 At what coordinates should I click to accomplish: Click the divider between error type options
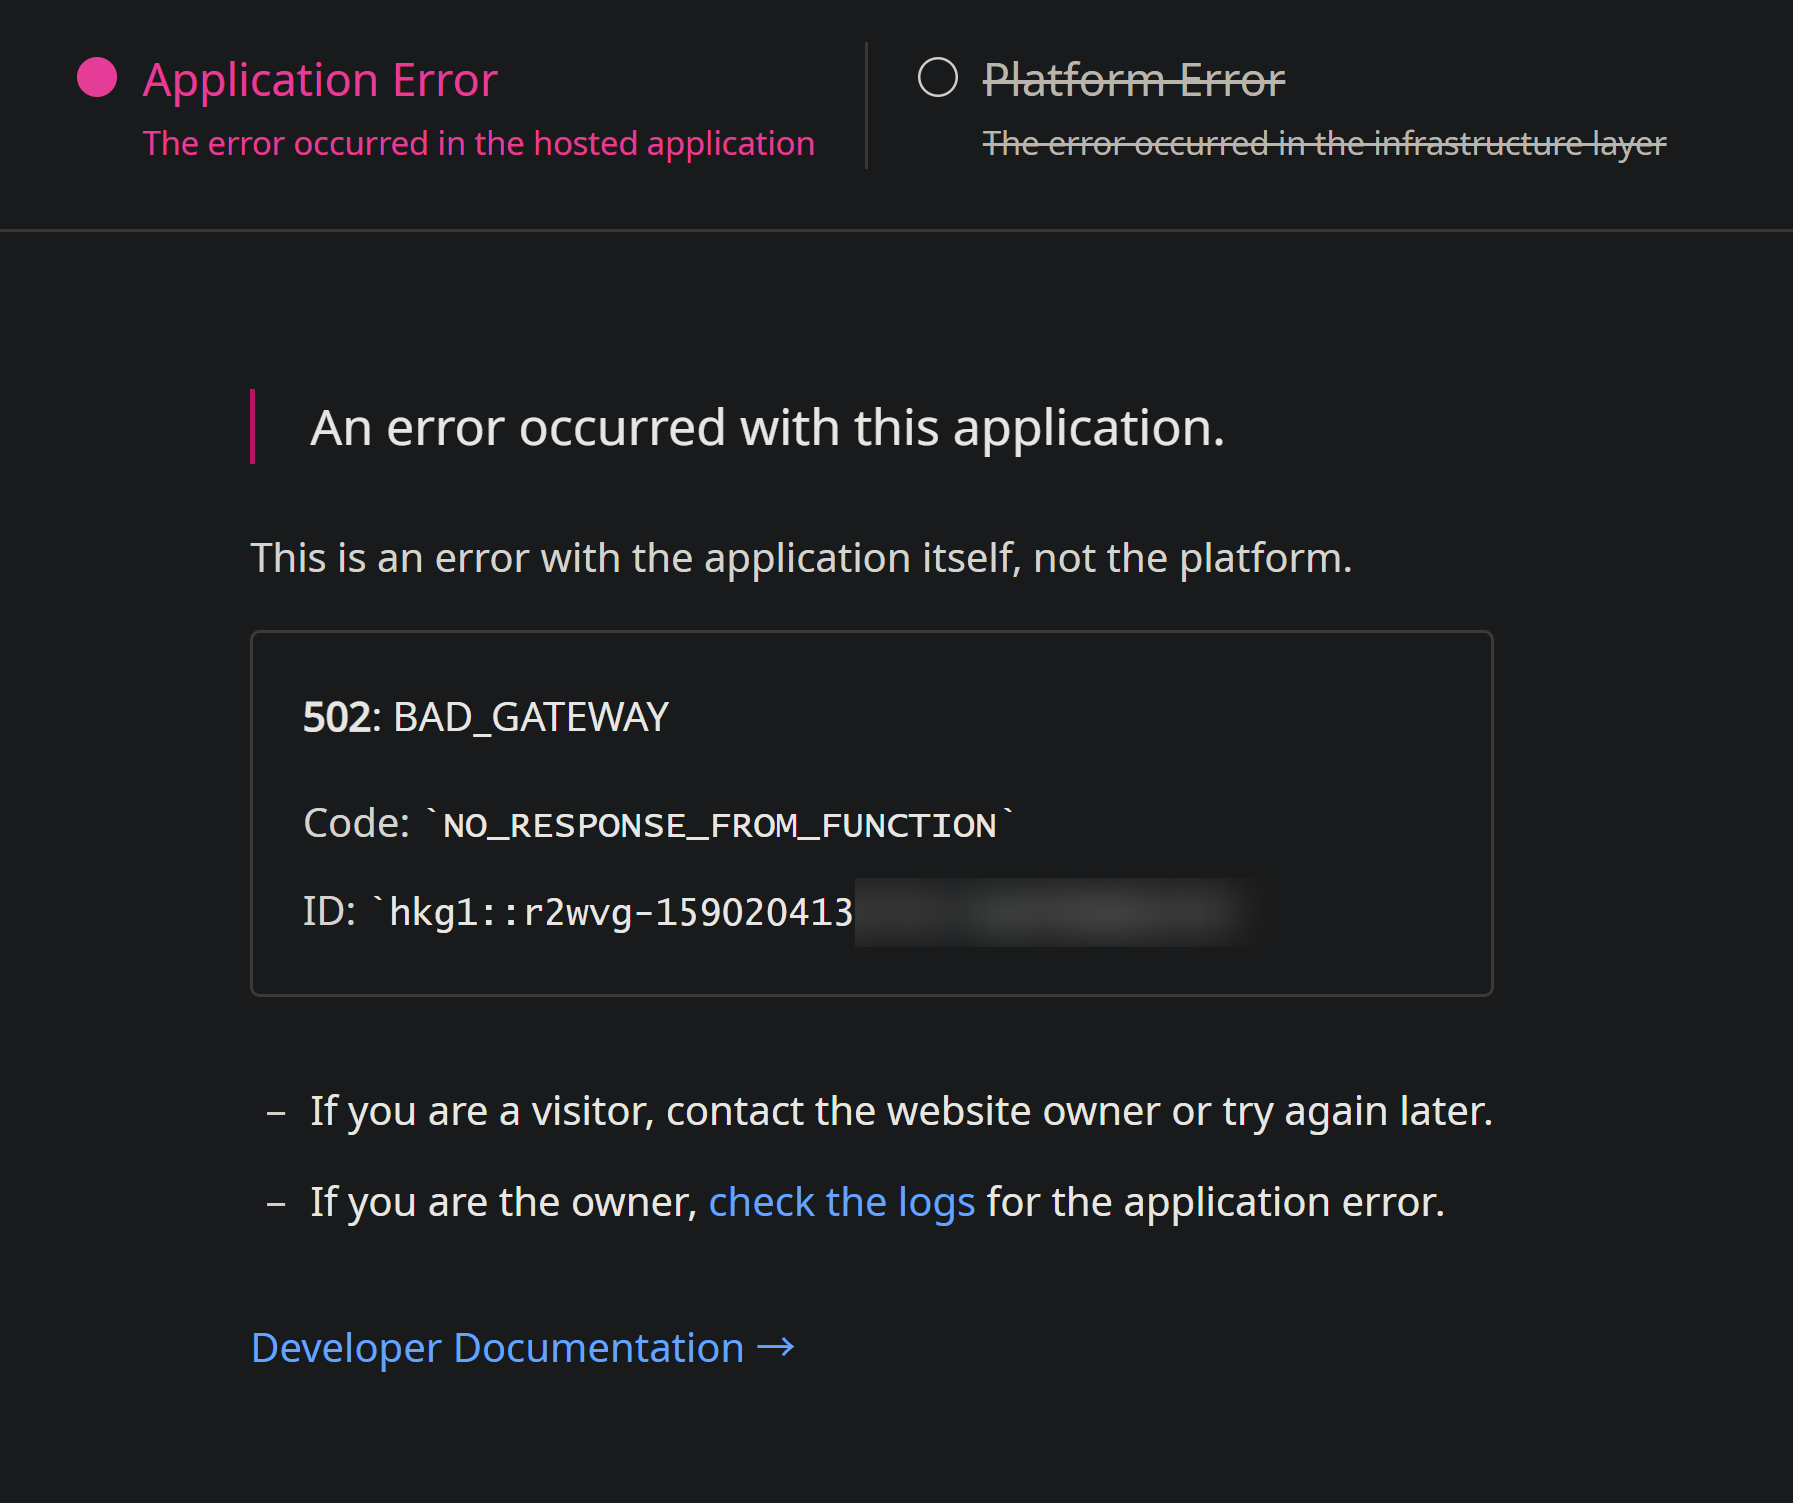coord(866,105)
